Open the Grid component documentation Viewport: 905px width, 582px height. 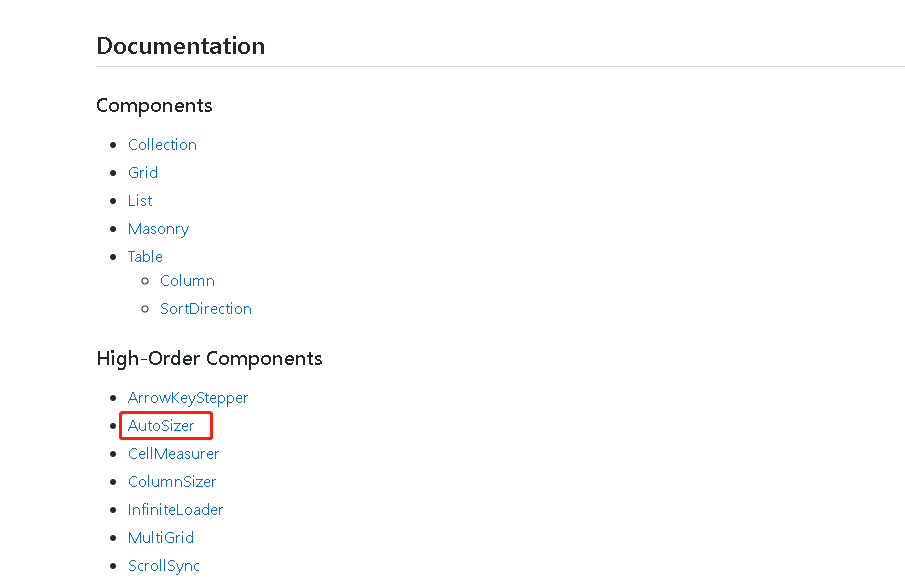[x=143, y=172]
